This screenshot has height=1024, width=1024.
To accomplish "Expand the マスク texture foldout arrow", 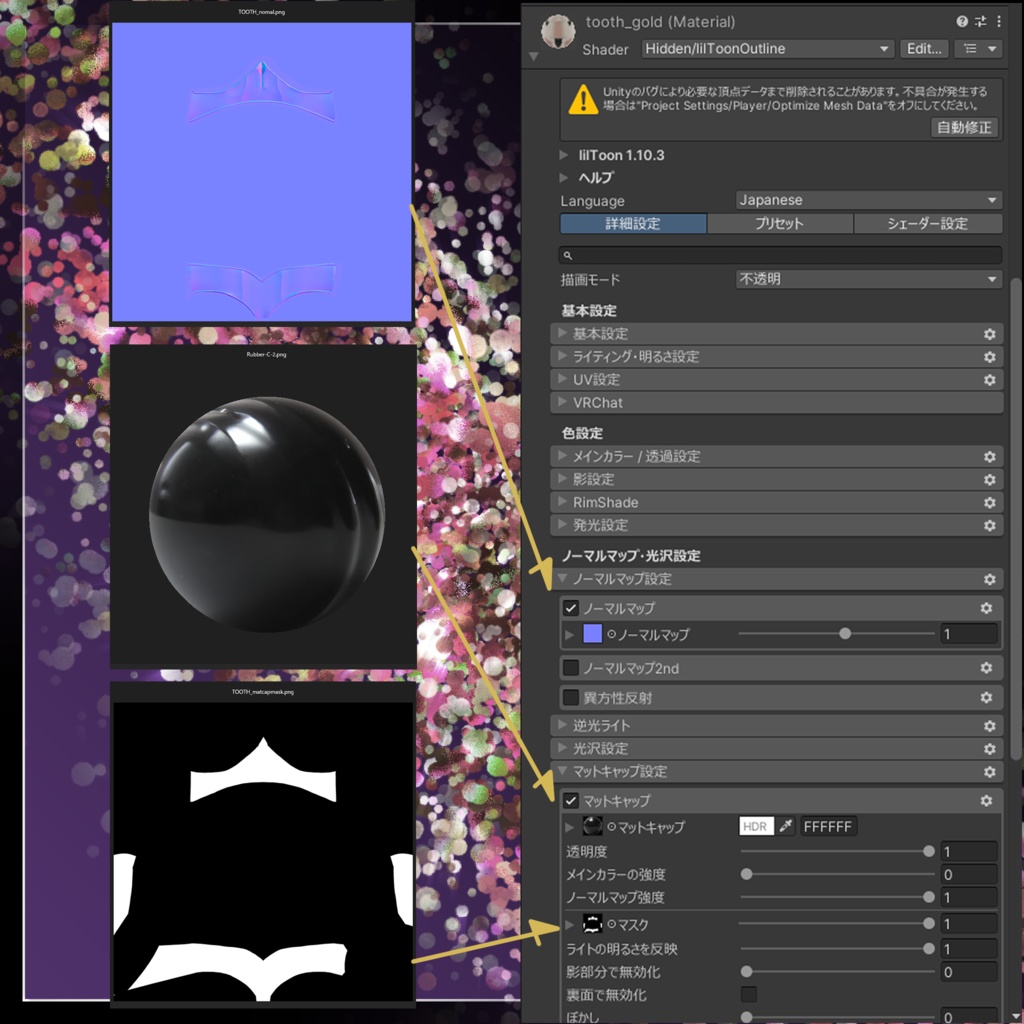I will 569,924.
